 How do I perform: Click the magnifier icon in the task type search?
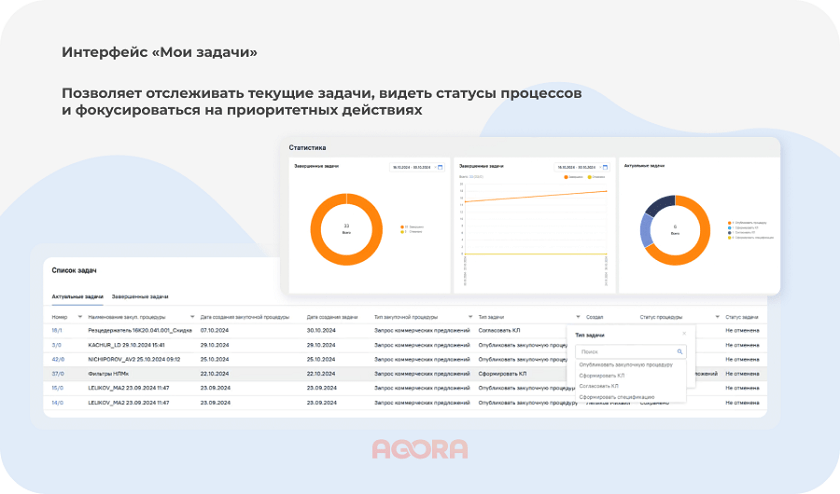click(x=680, y=352)
